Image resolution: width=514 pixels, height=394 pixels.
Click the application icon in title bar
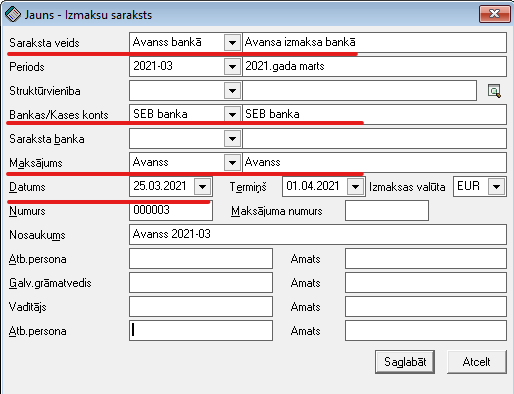click(x=13, y=15)
